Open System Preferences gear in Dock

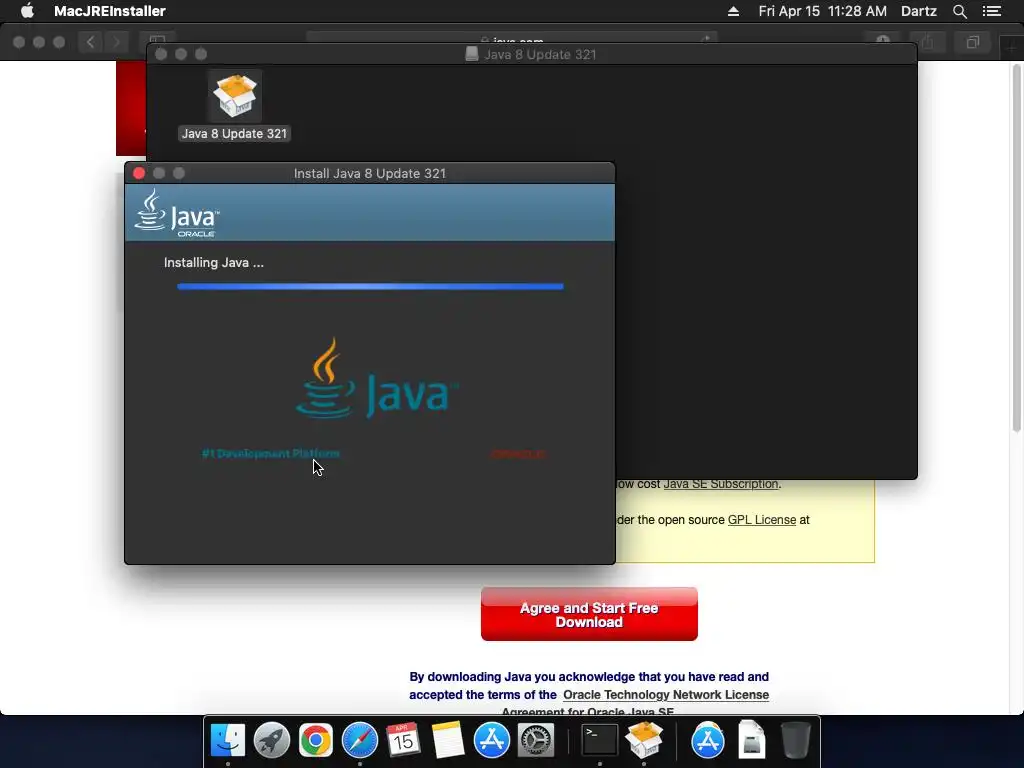tap(536, 741)
